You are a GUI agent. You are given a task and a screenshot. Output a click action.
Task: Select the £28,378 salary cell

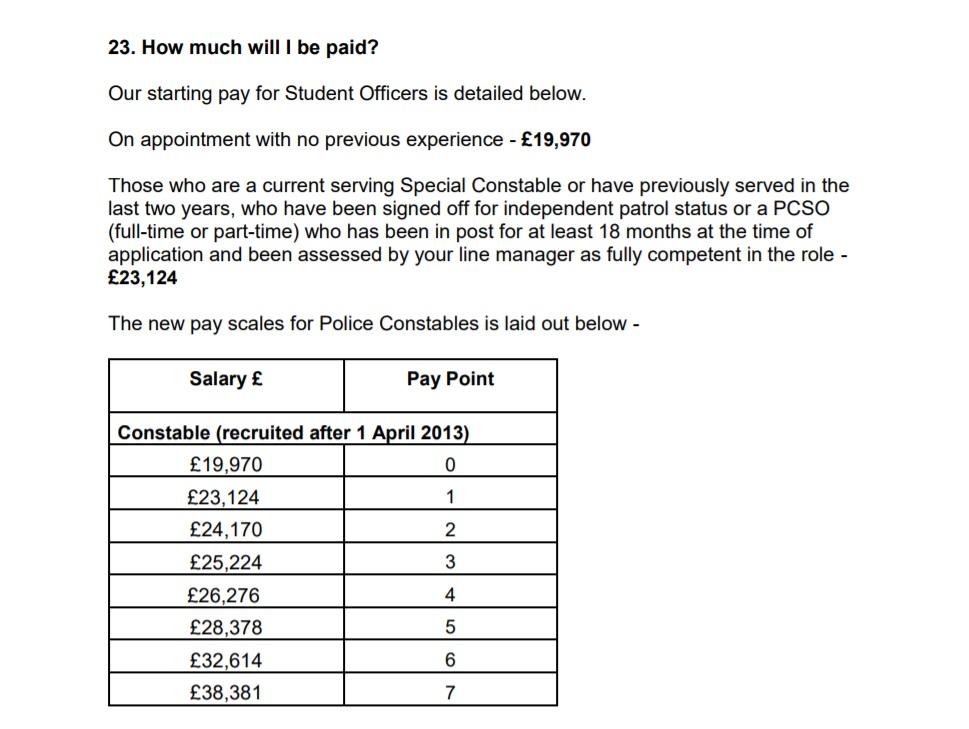click(224, 627)
